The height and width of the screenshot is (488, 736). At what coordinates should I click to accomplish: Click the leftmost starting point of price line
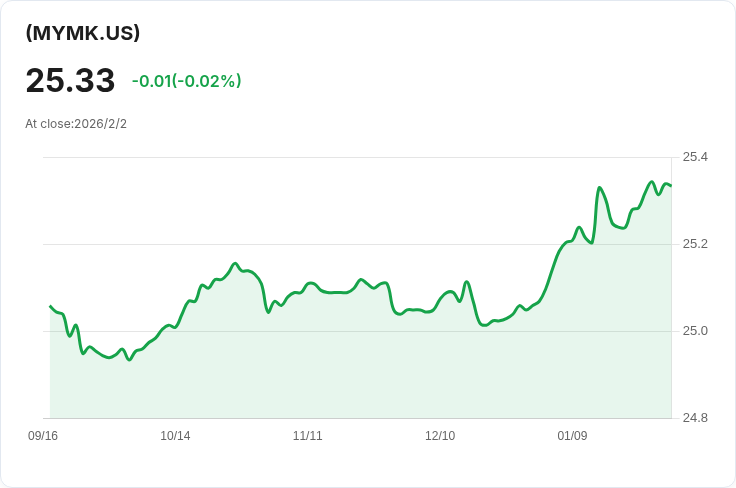(51, 306)
